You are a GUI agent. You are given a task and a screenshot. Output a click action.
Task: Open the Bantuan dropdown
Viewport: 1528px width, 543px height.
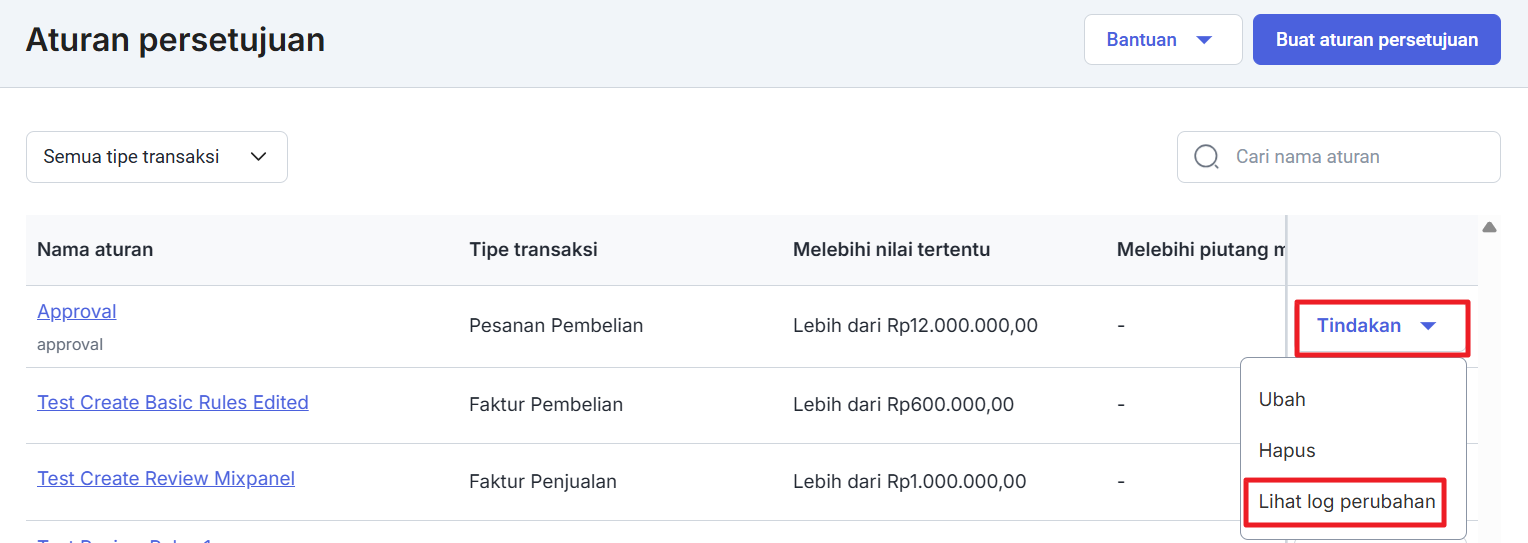(x=1162, y=40)
